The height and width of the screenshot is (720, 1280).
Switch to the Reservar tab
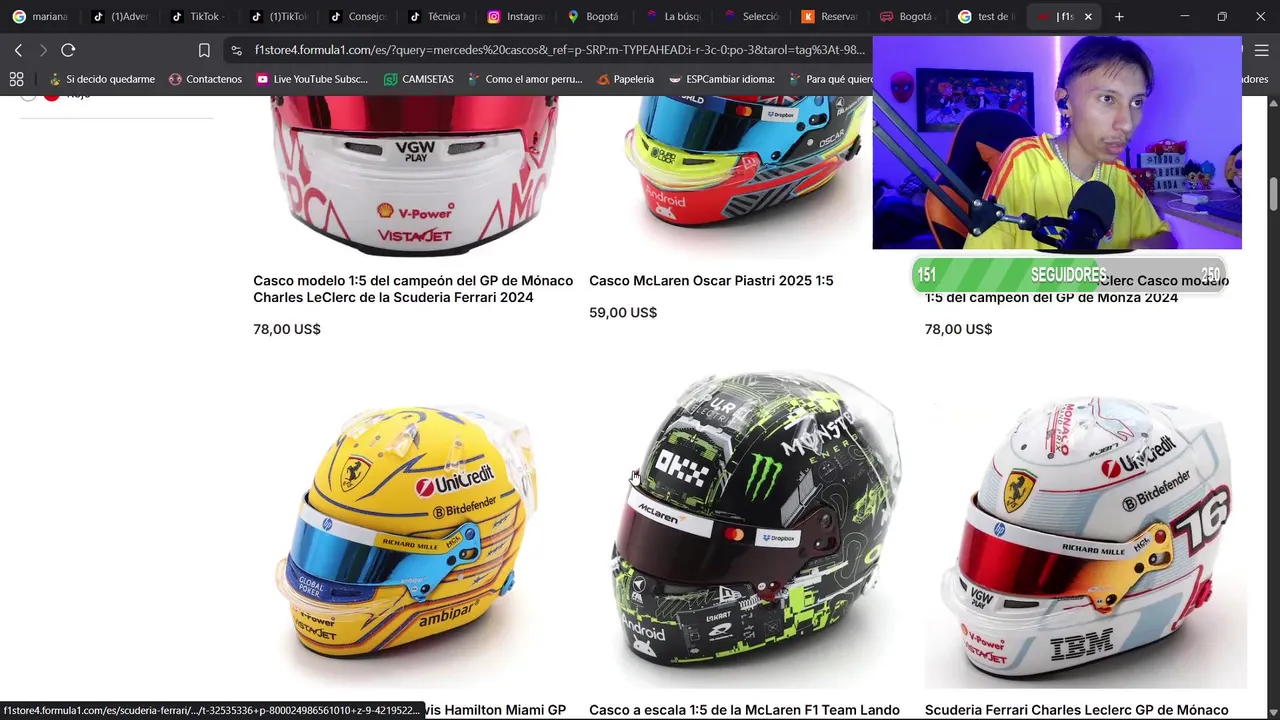pos(830,17)
